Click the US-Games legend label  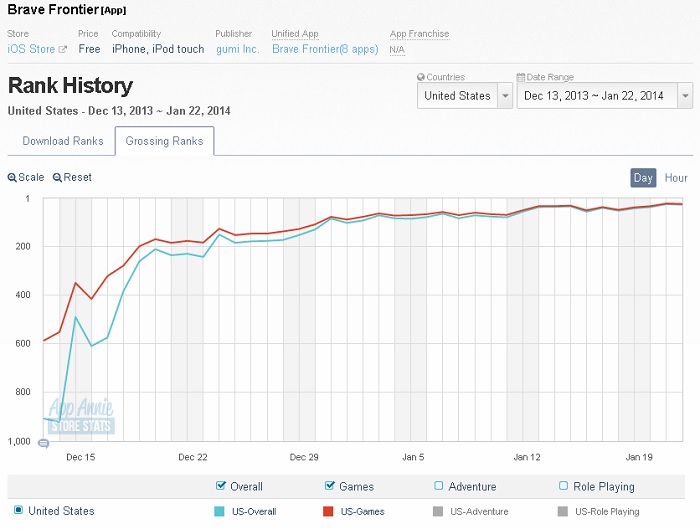click(x=362, y=512)
